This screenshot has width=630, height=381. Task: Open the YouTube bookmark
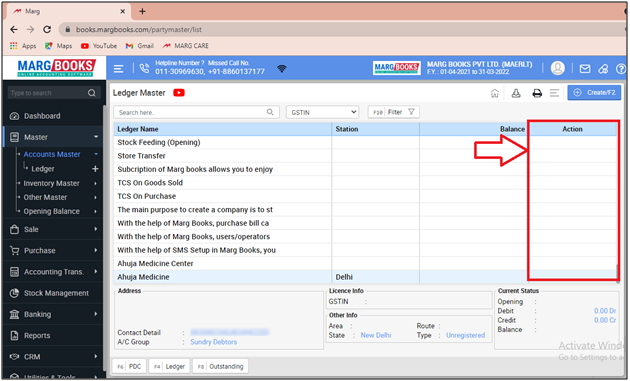(99, 46)
